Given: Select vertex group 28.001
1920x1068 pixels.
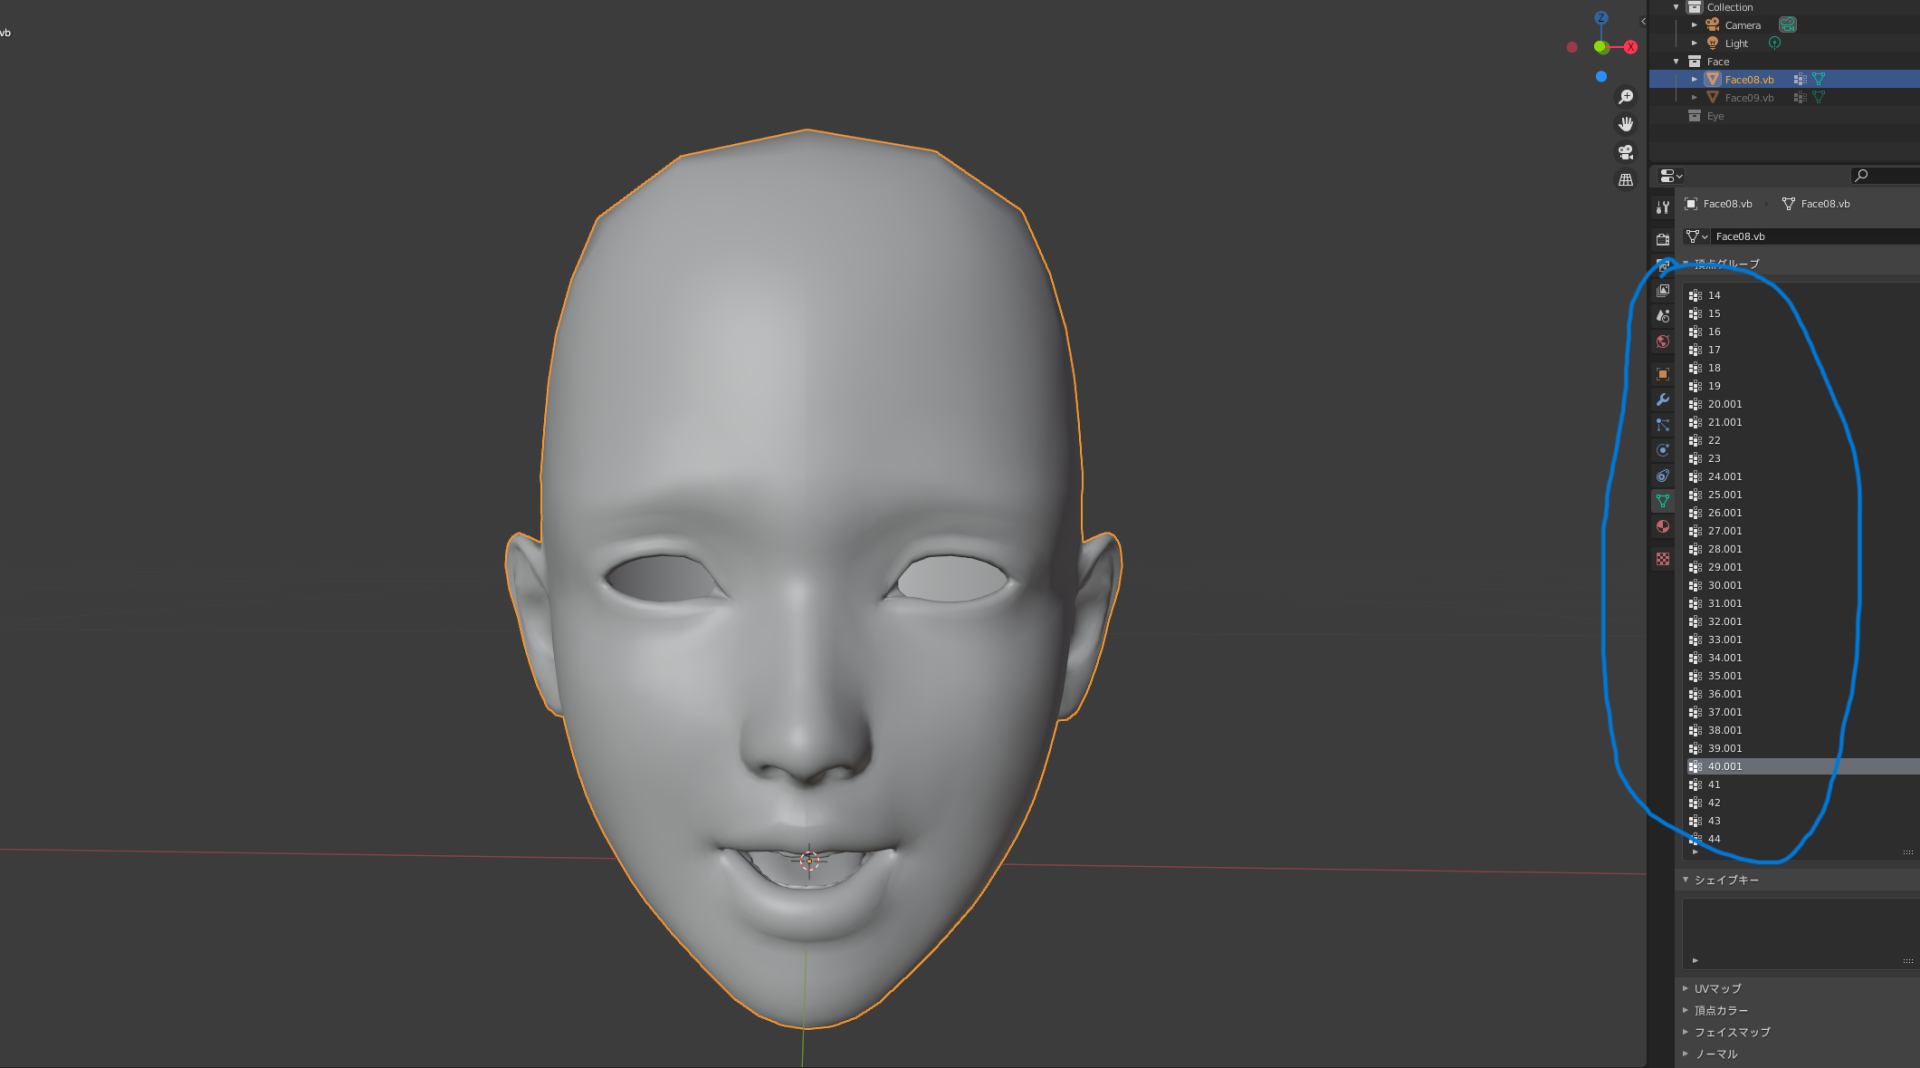Looking at the screenshot, I should point(1803,549).
